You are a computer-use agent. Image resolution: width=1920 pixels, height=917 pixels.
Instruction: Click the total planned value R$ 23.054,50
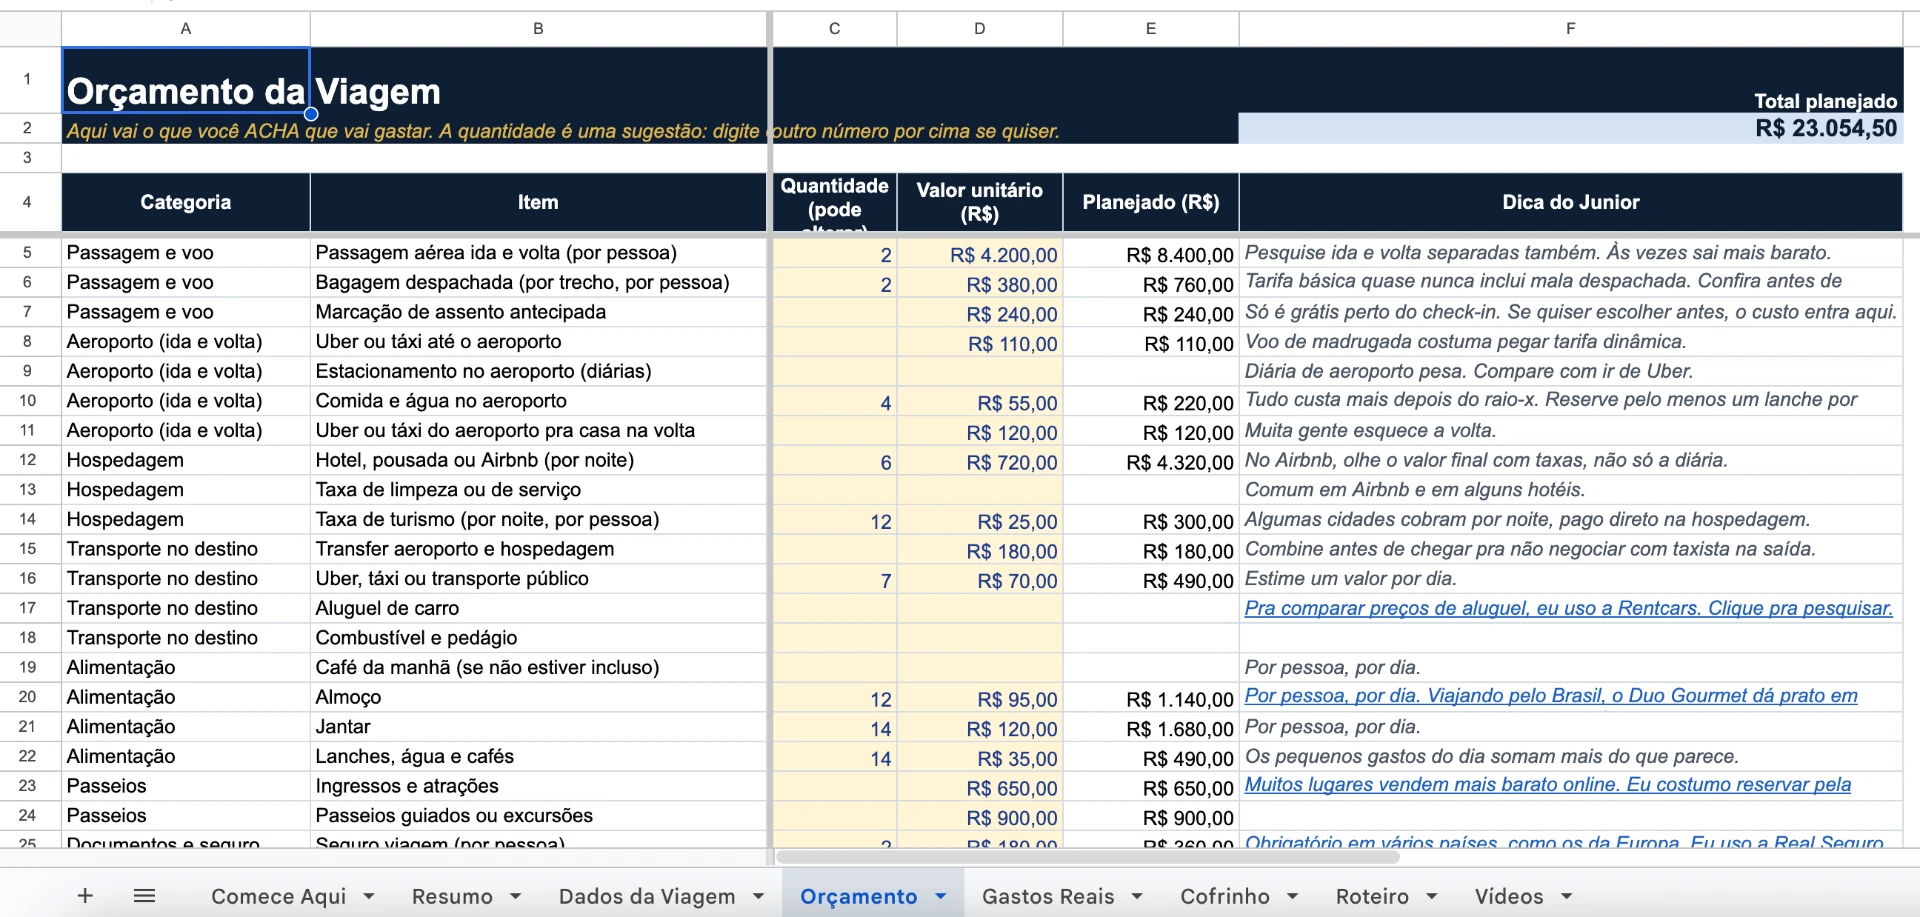(x=1571, y=128)
